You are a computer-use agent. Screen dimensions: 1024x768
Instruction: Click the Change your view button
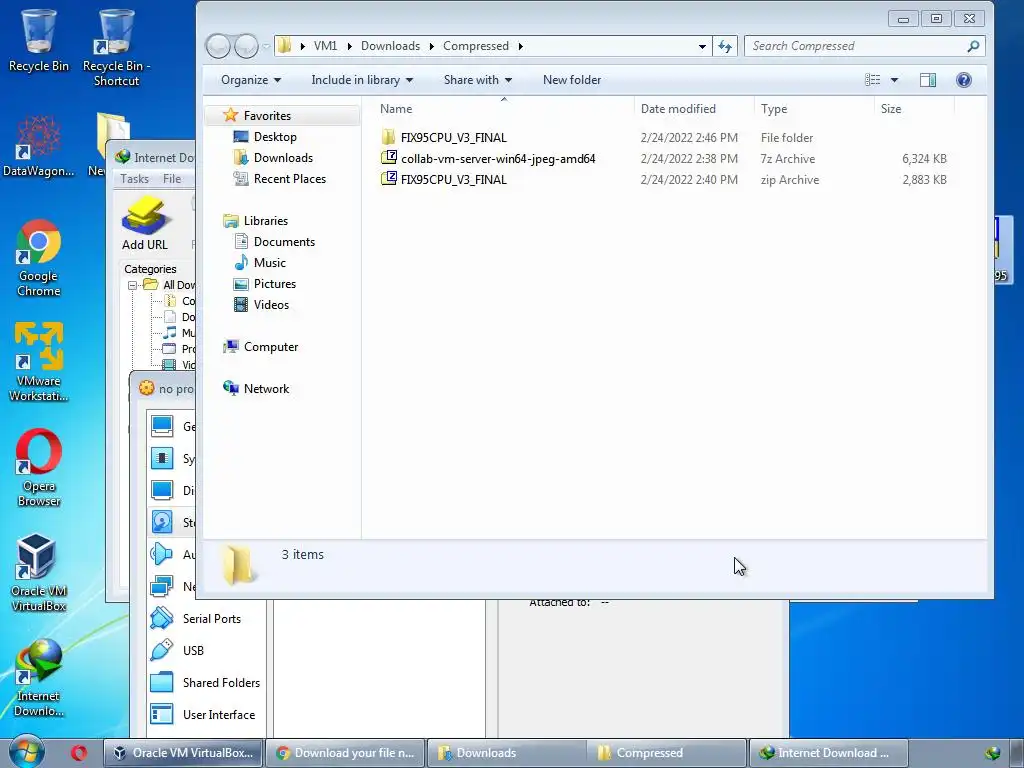pos(872,80)
